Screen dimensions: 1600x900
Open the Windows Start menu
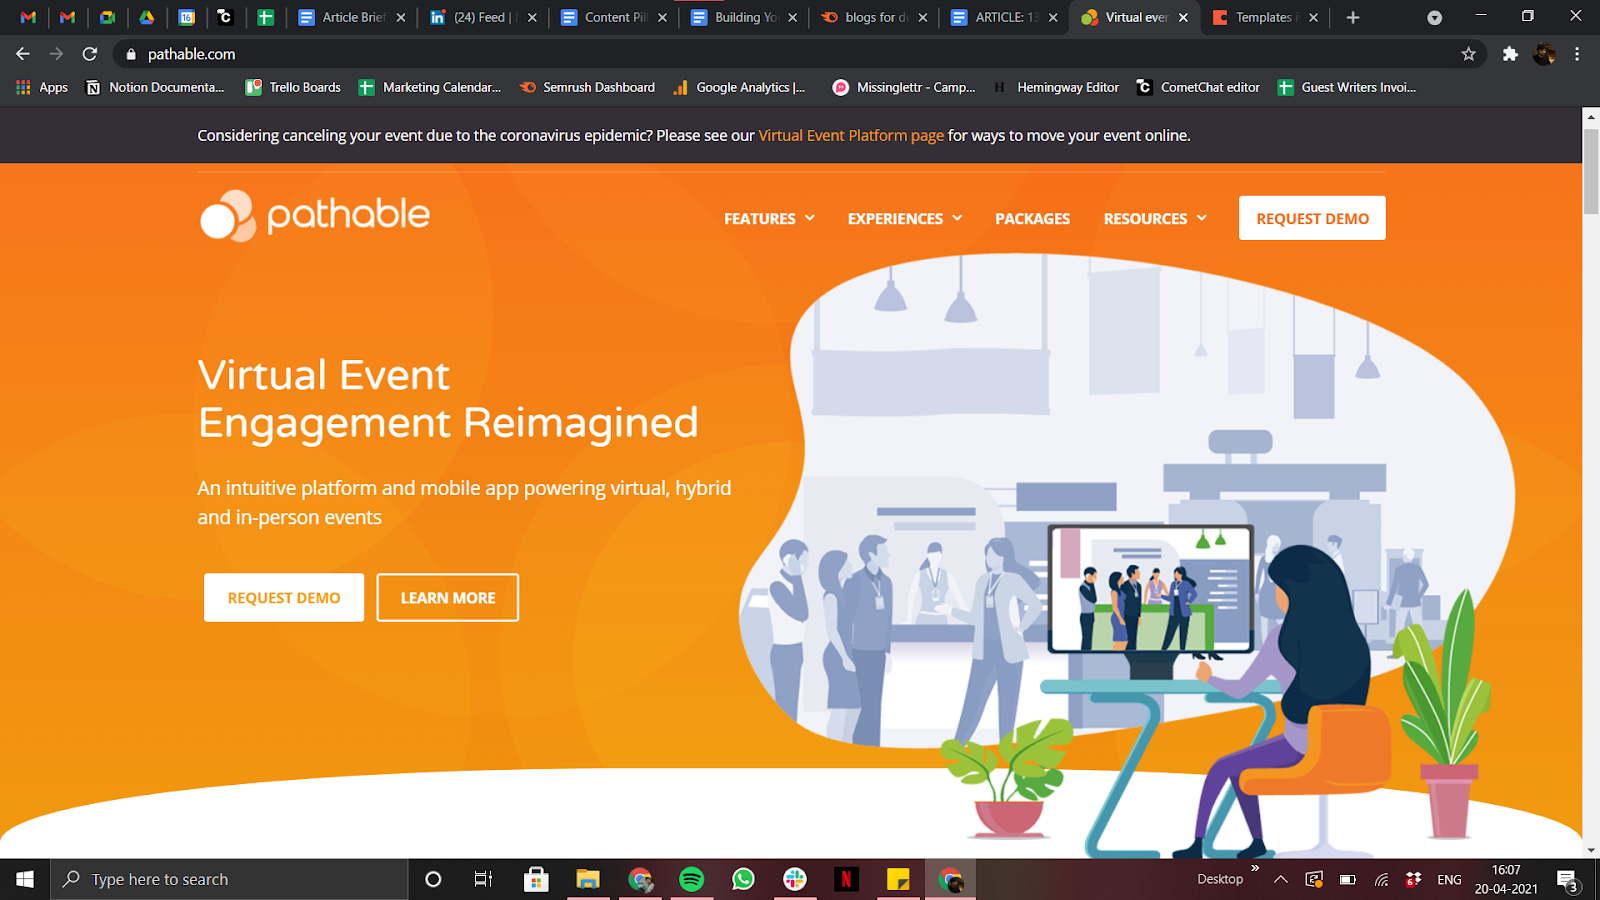[x=25, y=879]
